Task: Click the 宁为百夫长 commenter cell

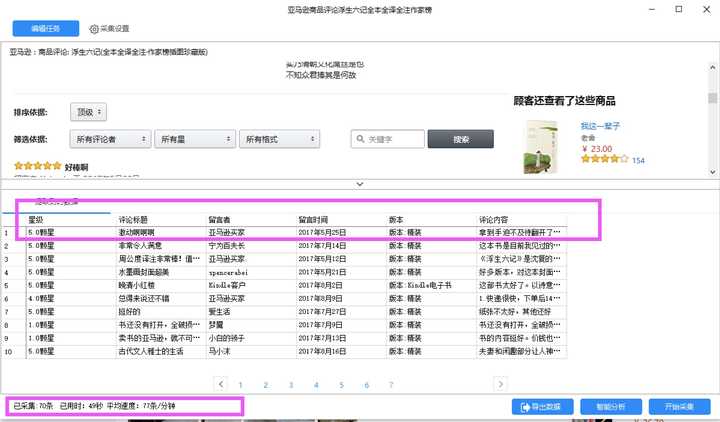Action: pos(251,246)
